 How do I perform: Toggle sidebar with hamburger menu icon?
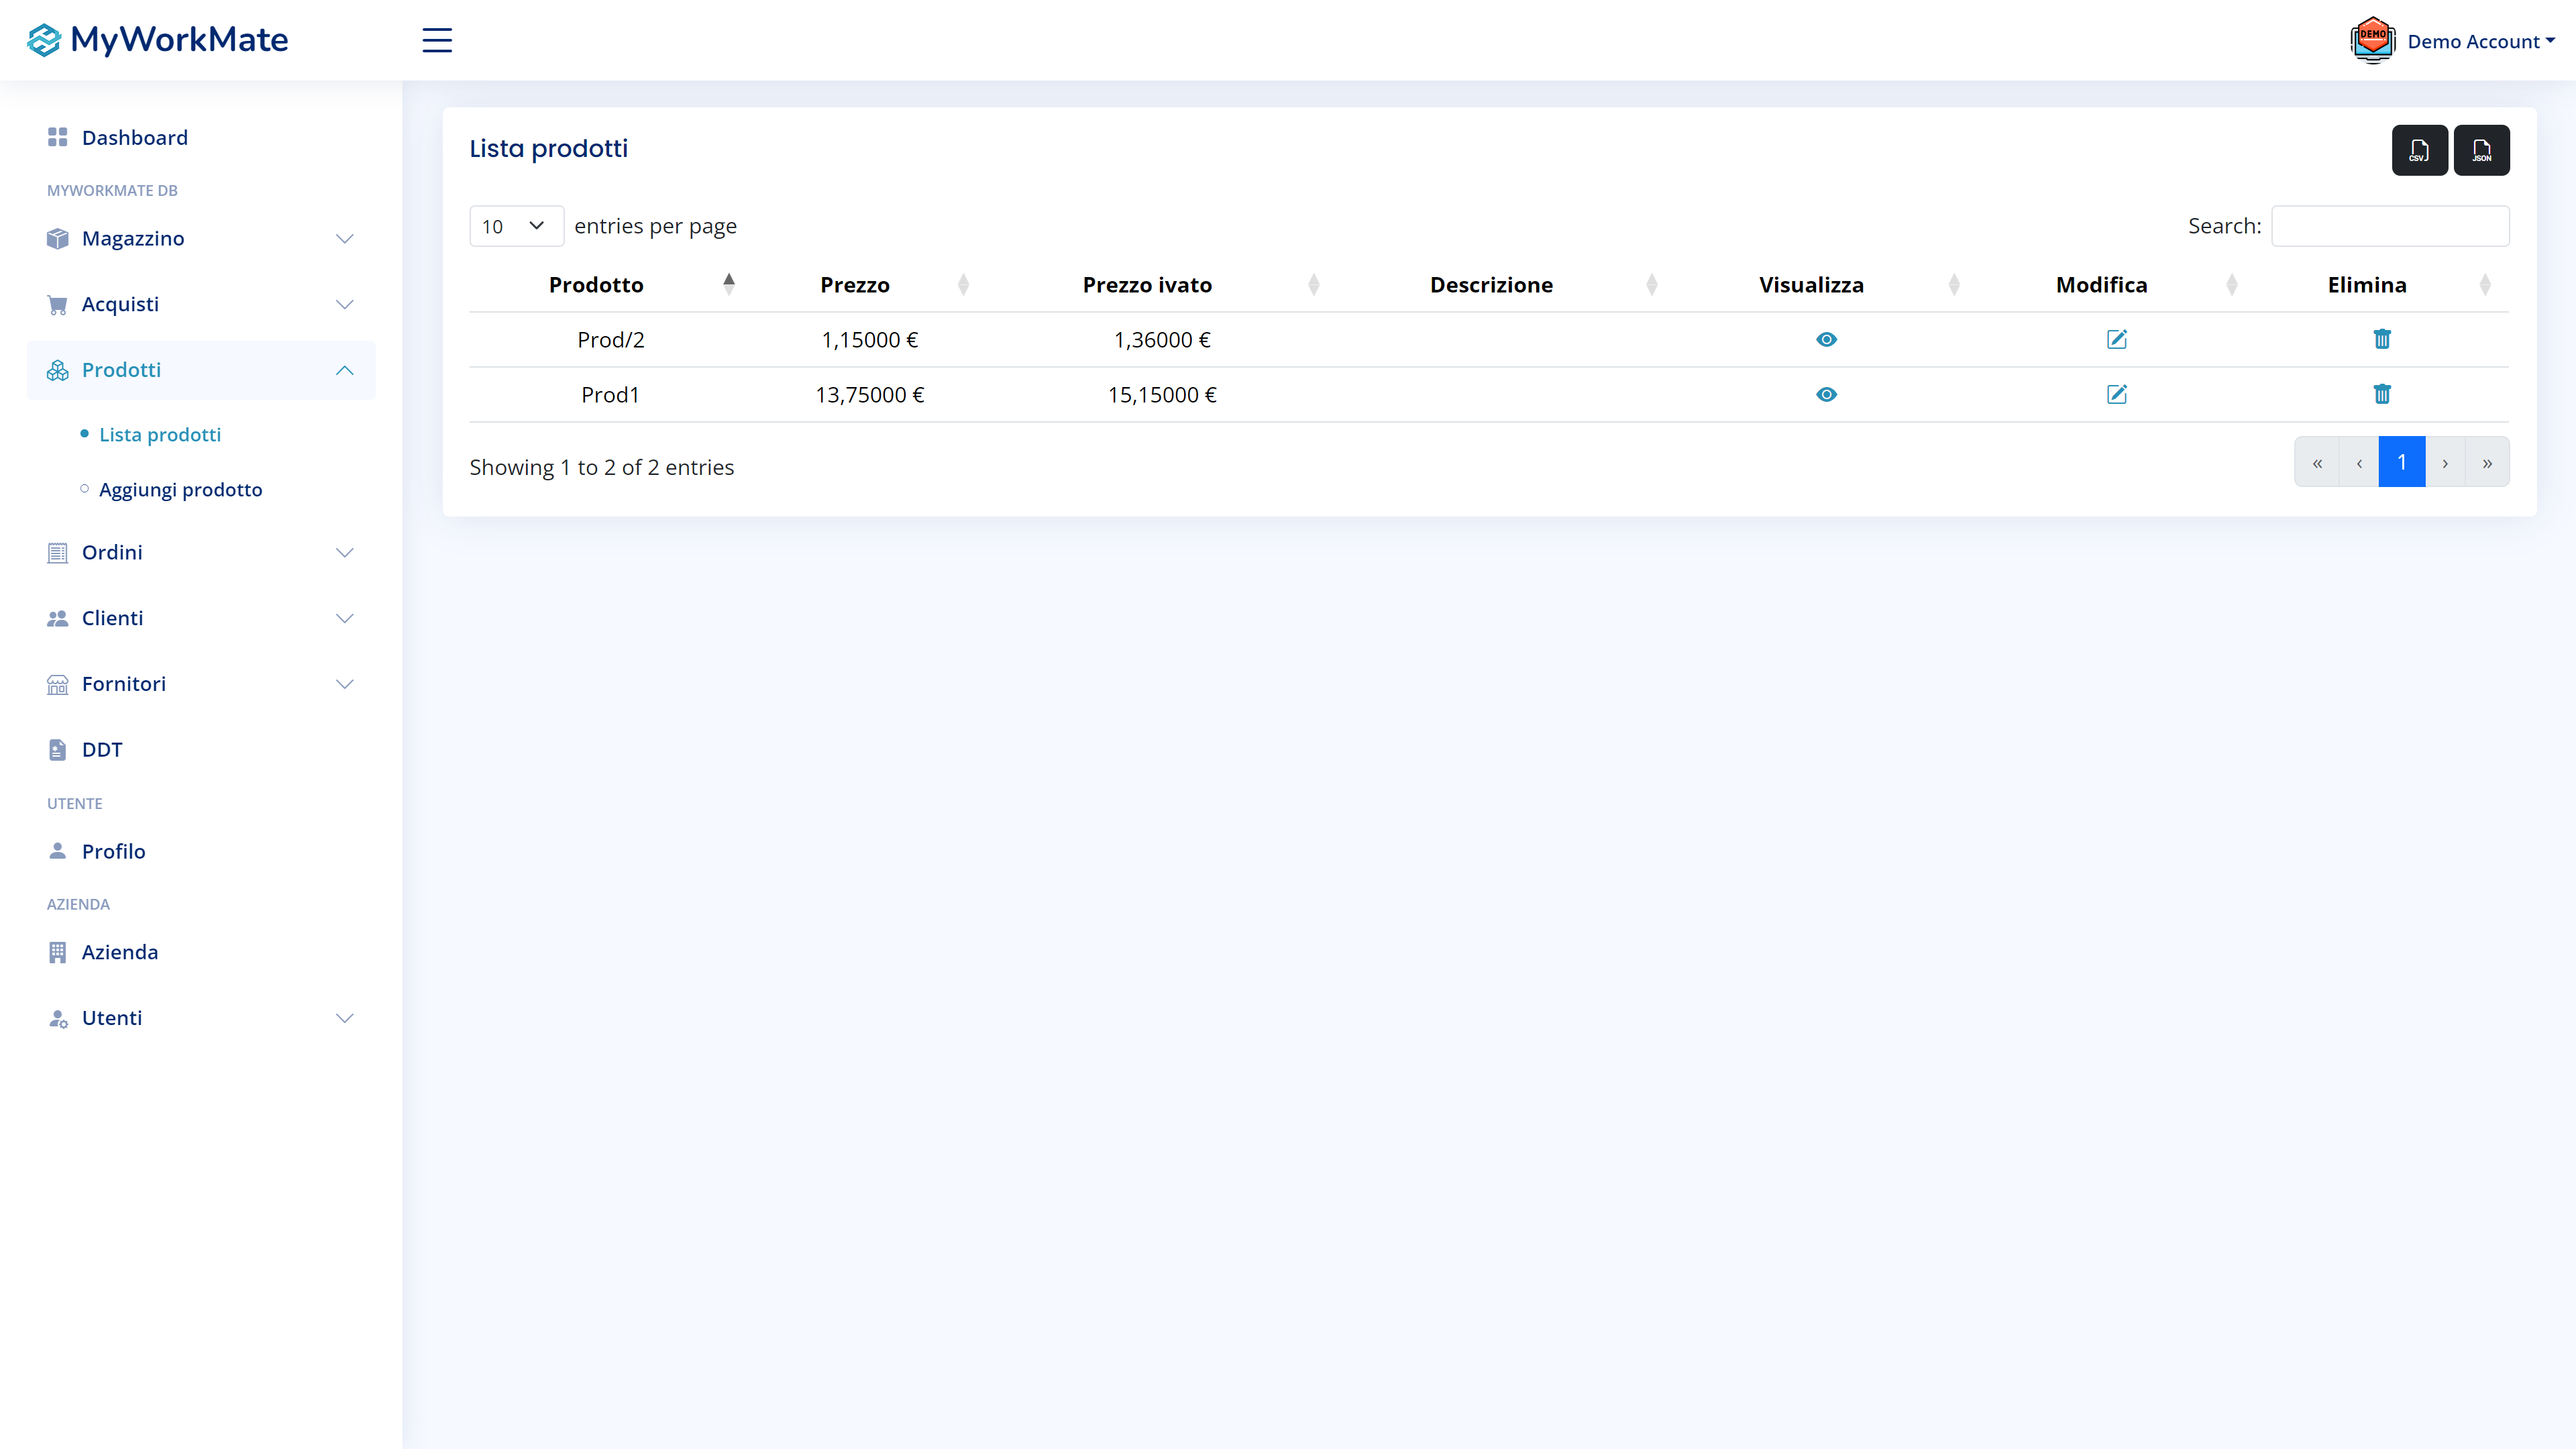pyautogui.click(x=437, y=40)
